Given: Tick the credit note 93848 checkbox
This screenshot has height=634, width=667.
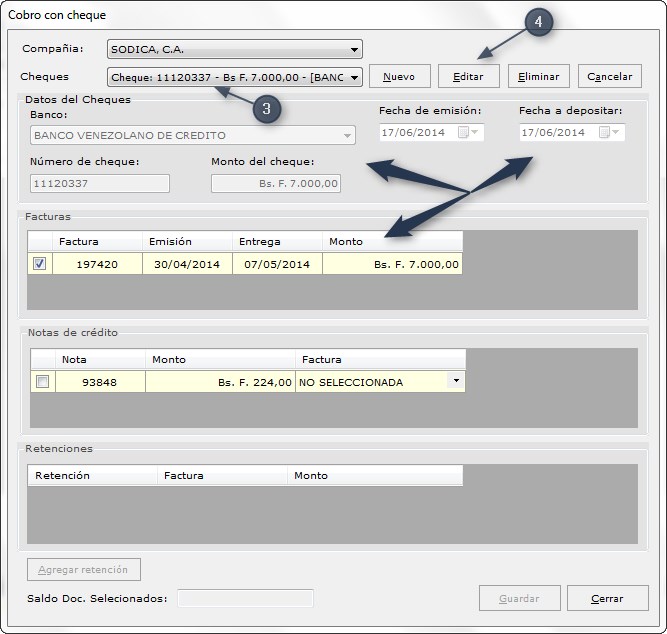Looking at the screenshot, I should tap(43, 382).
